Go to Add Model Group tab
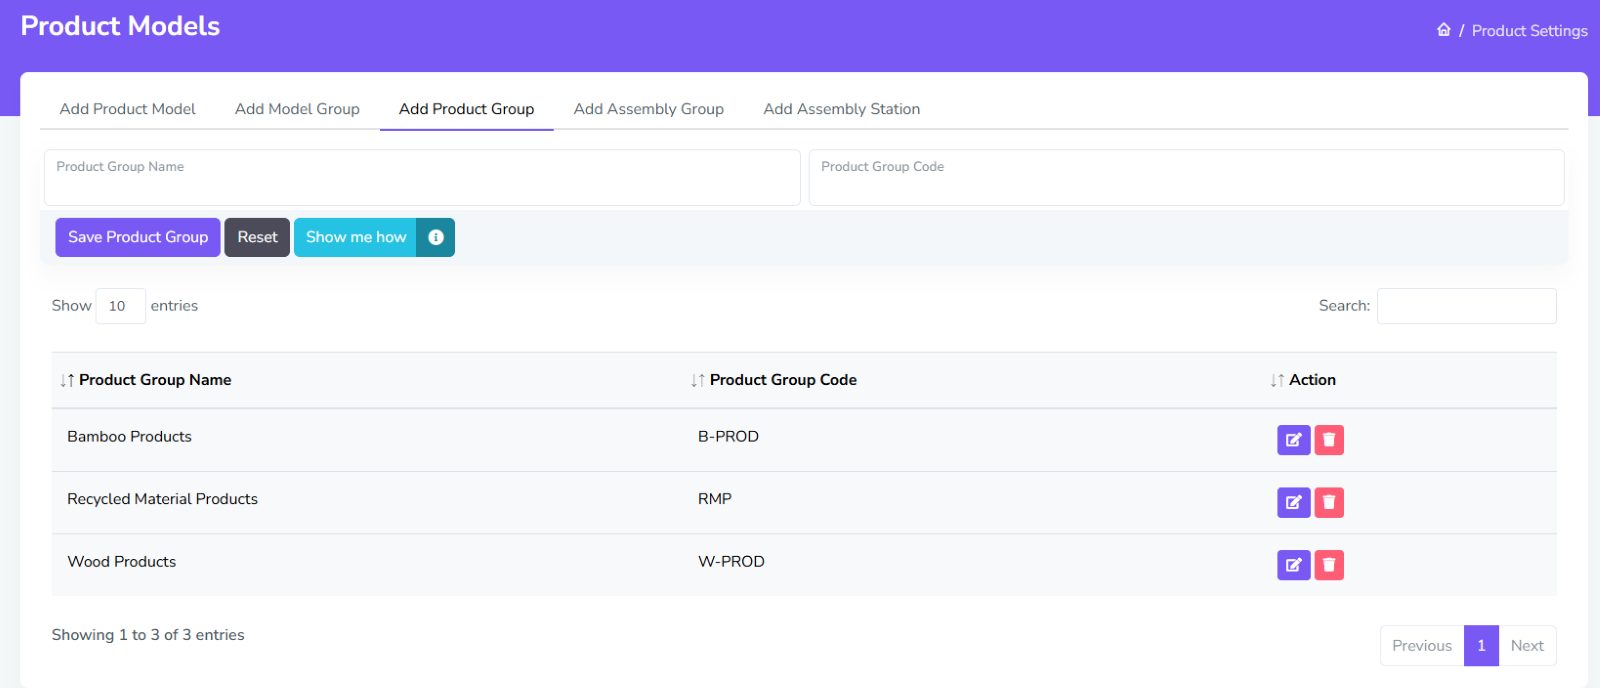This screenshot has height=688, width=1600. click(297, 109)
